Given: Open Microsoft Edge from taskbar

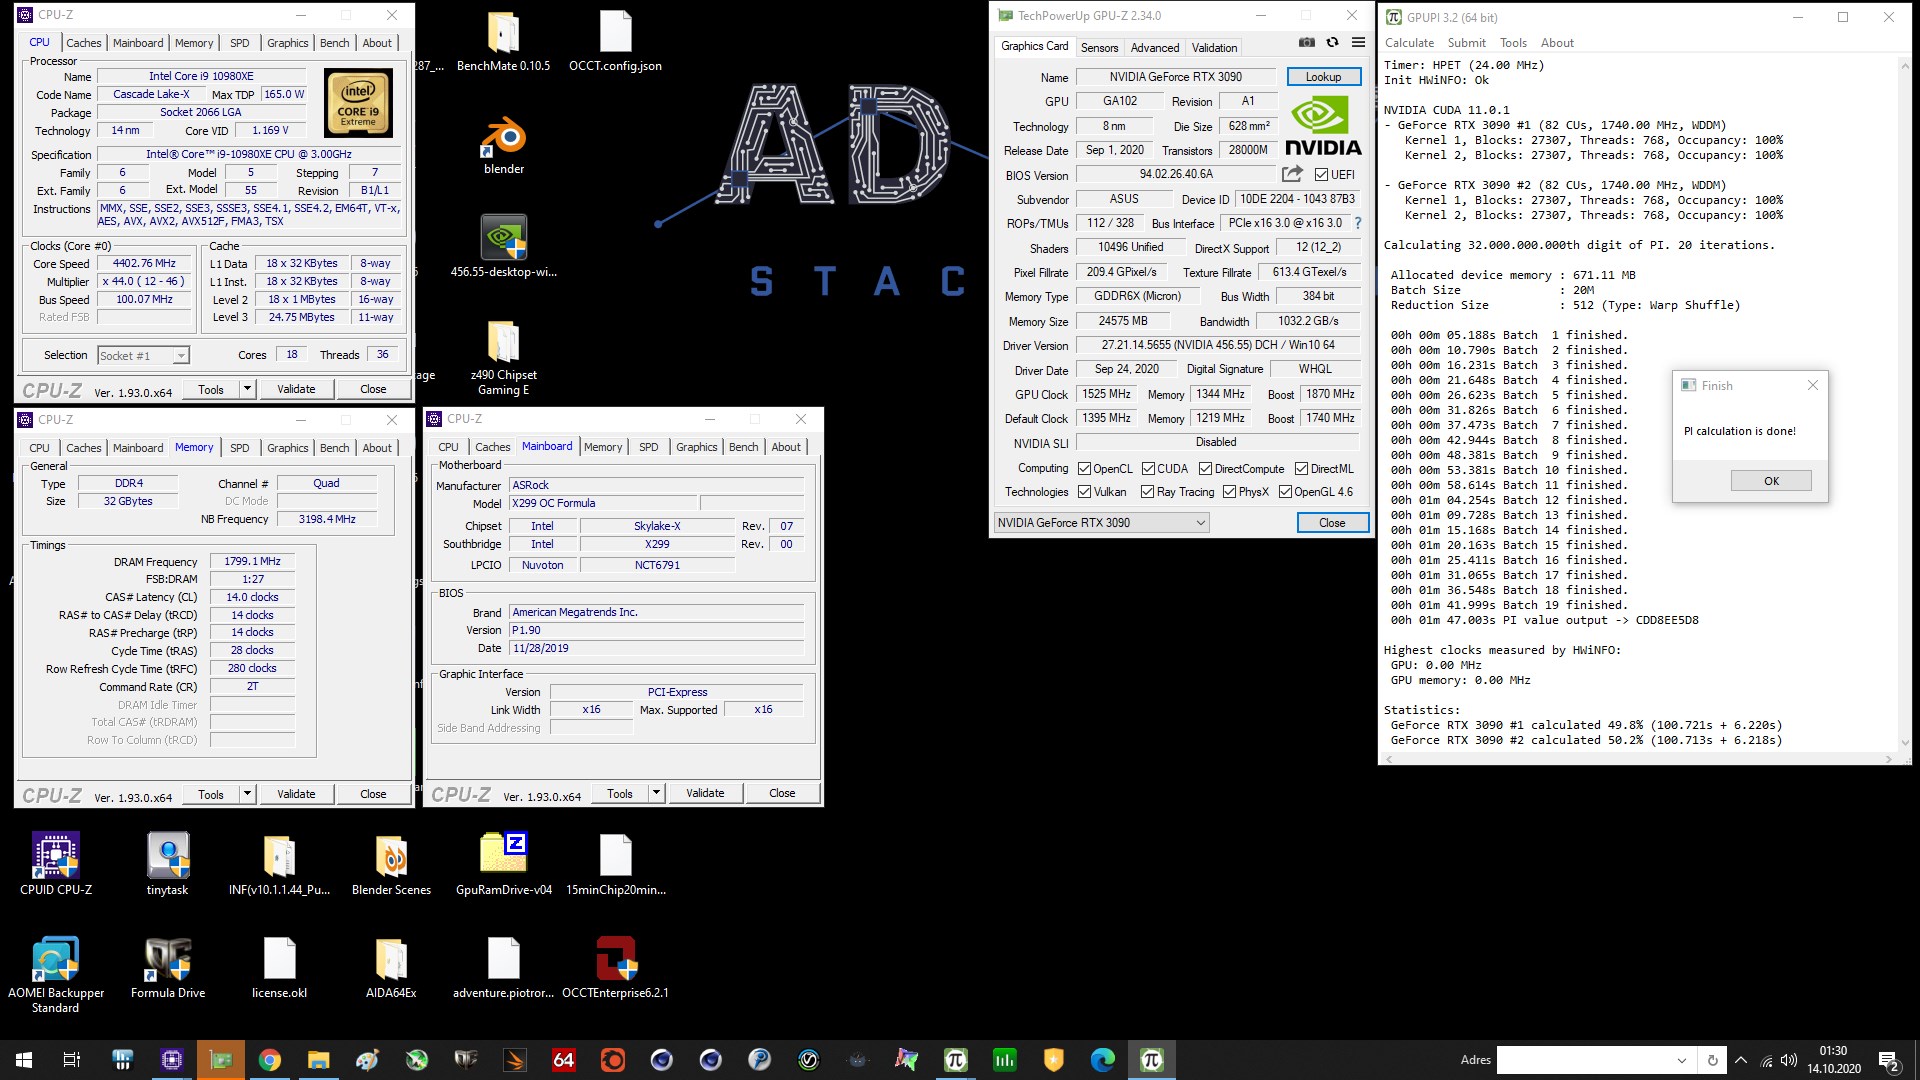Looking at the screenshot, I should point(1102,1060).
